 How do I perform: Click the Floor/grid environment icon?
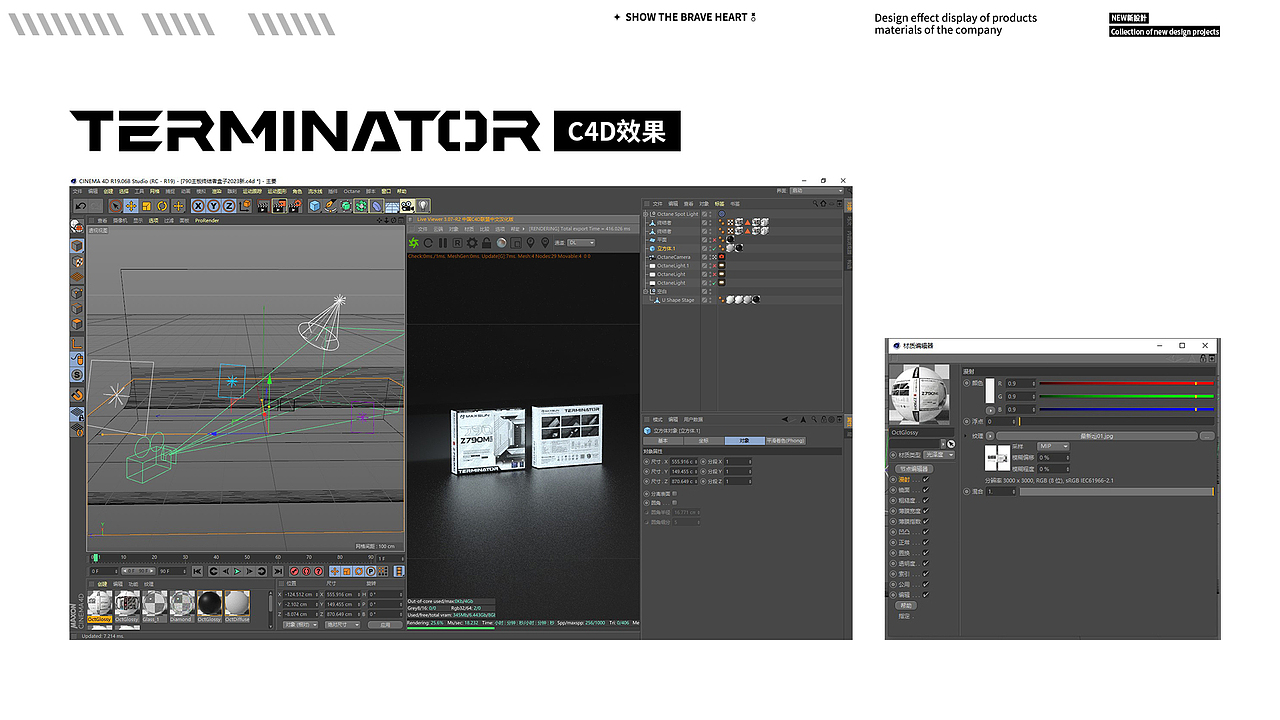tap(392, 206)
